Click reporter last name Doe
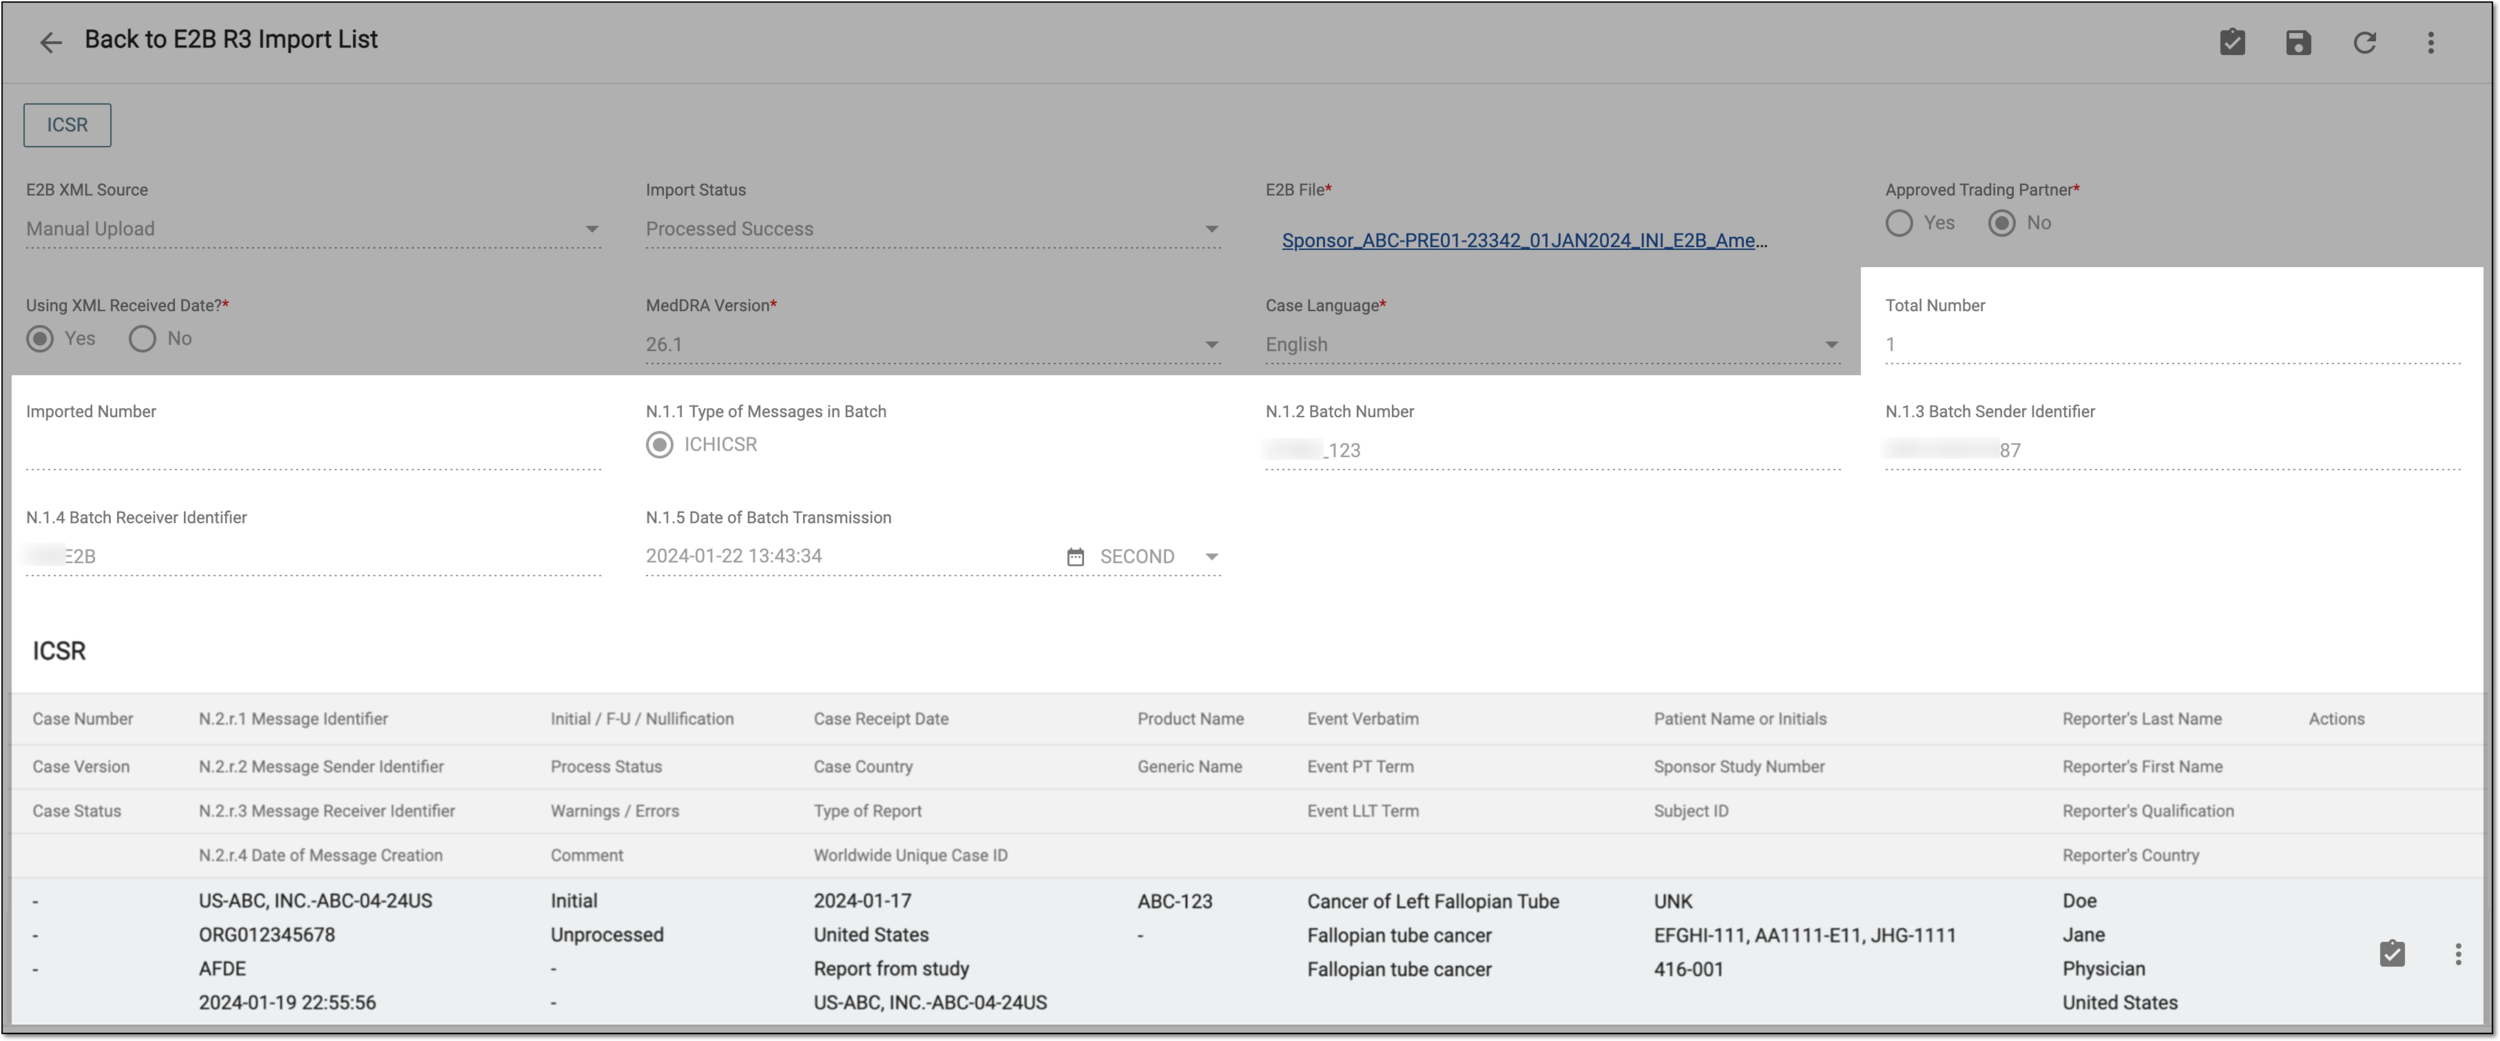Screen dimensions: 2500x1041 [2079, 901]
